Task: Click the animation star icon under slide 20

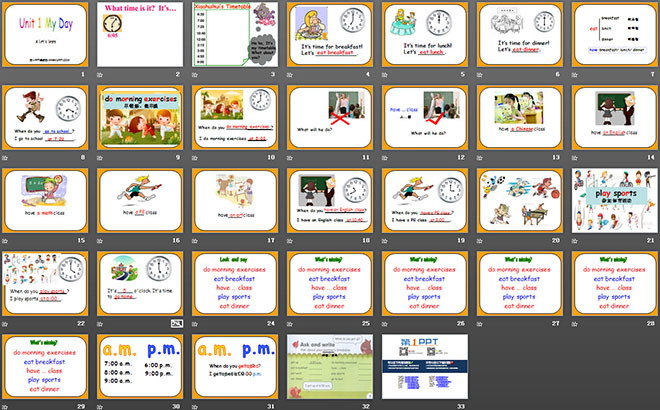Action: 480,241
